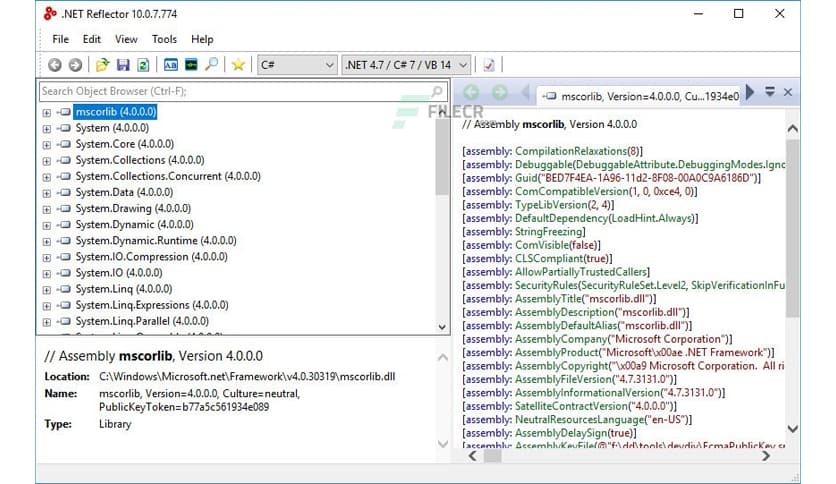
Task: Click the AllowPartiallyTrustedCallers attribute link
Action: coord(581,272)
